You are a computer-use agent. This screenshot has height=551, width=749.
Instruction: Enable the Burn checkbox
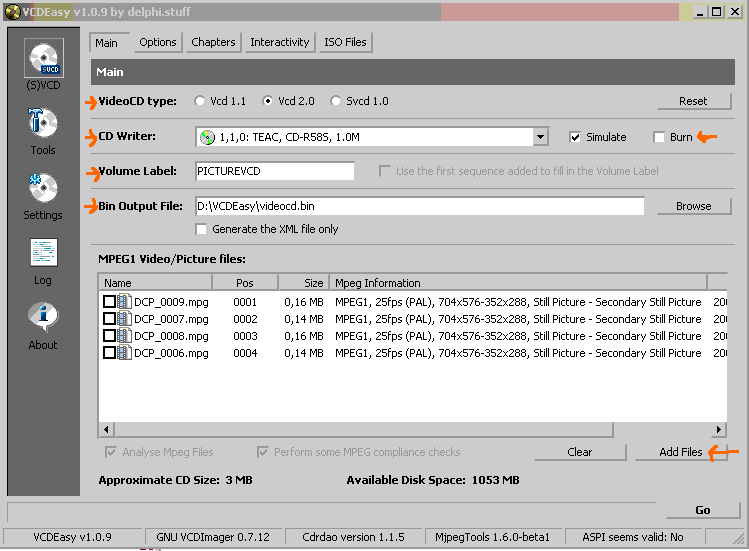[659, 138]
